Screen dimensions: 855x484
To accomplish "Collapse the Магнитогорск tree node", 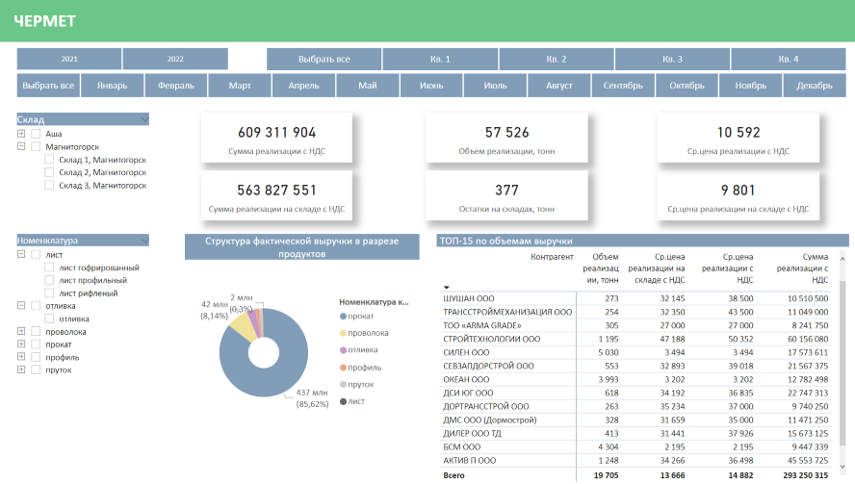I will pyautogui.click(x=21, y=147).
